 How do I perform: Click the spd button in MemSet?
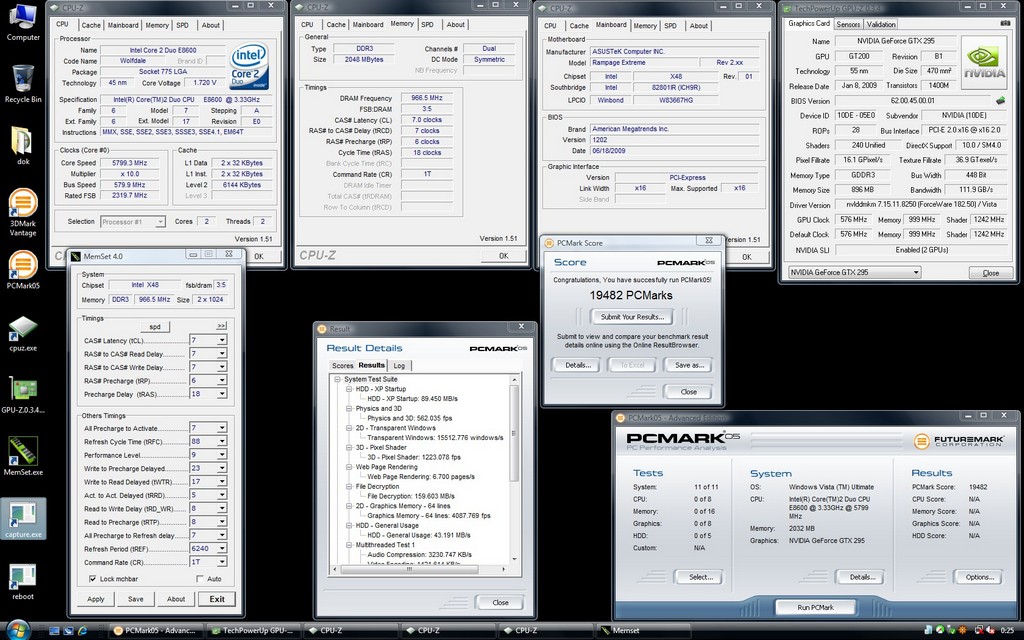click(155, 326)
